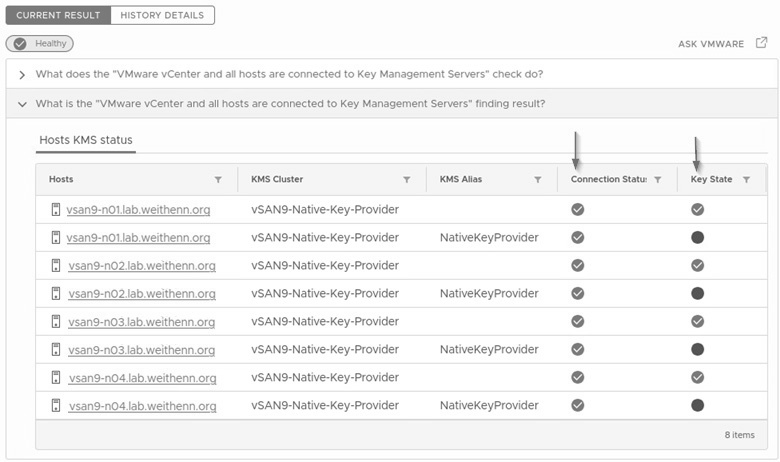Click host icon for vsan9-n01 row without alias
The image size is (780, 462).
(x=56, y=209)
